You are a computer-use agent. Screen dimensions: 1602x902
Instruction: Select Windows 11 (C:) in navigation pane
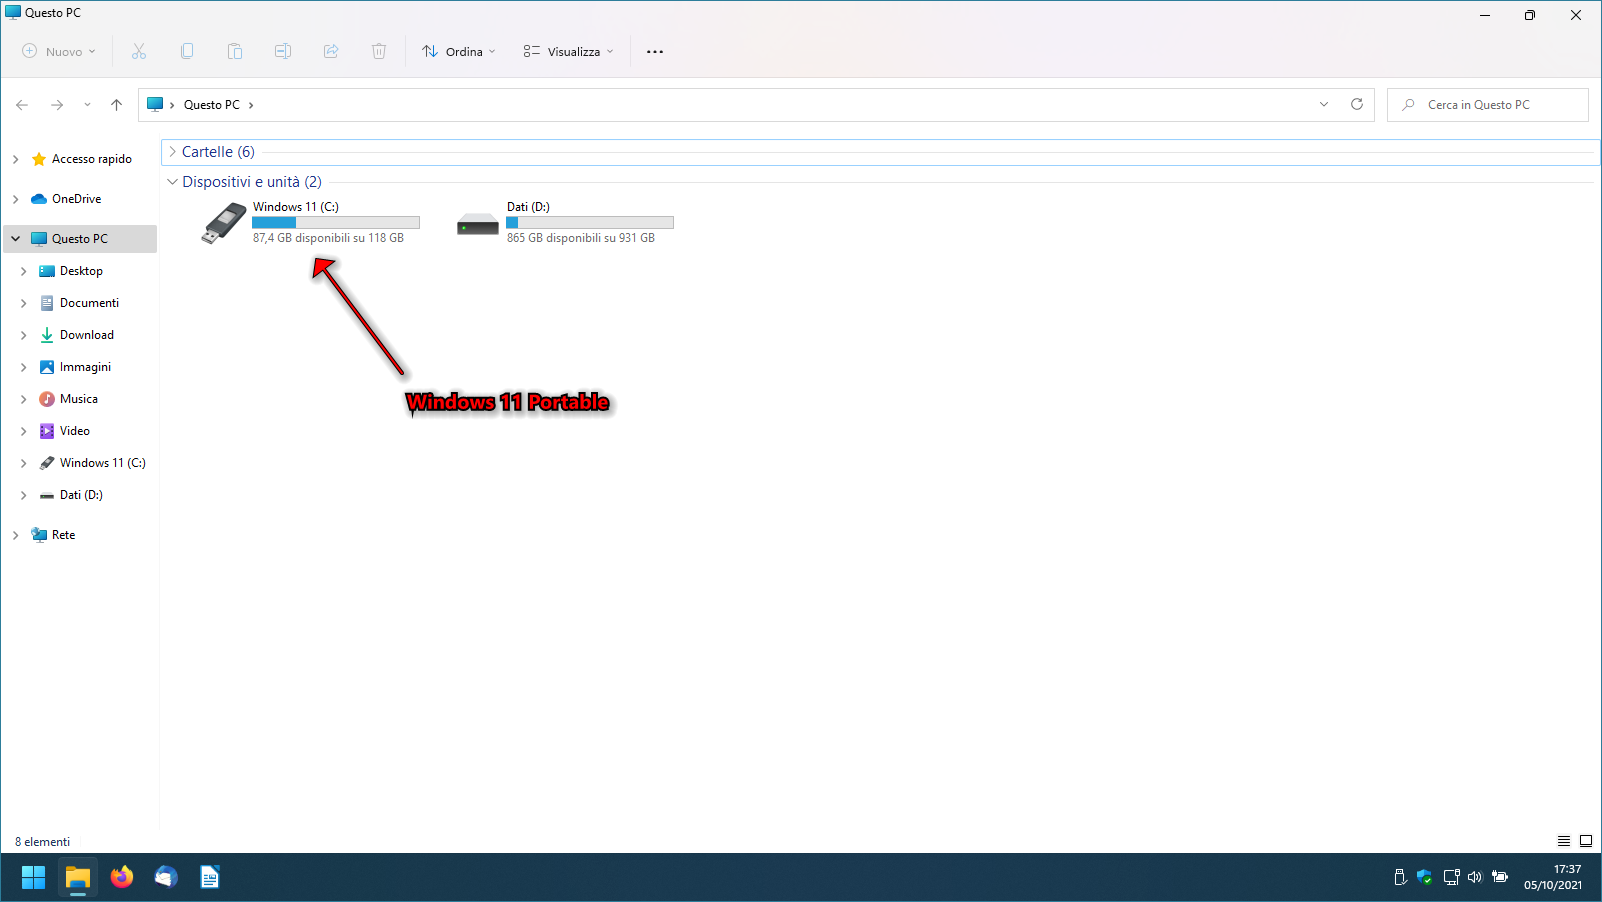click(x=102, y=463)
